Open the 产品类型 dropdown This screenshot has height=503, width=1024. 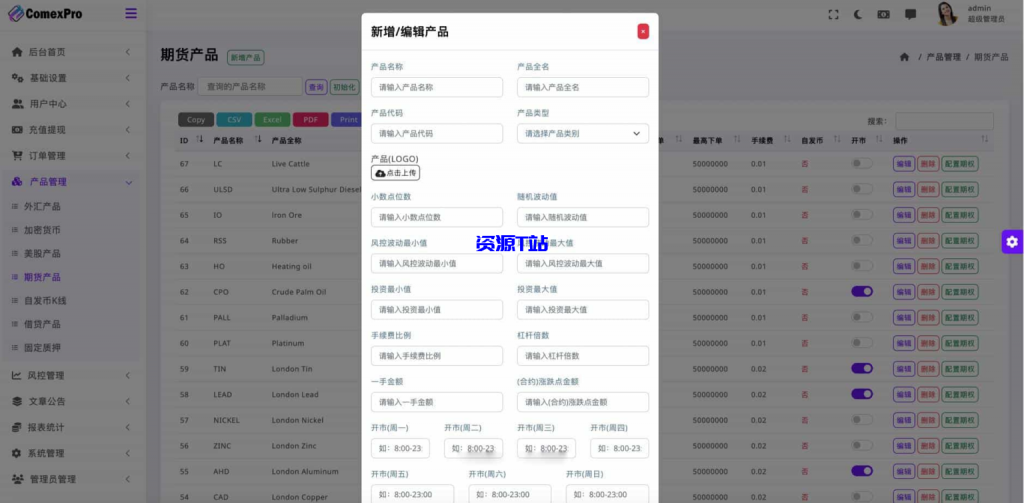click(x=583, y=133)
